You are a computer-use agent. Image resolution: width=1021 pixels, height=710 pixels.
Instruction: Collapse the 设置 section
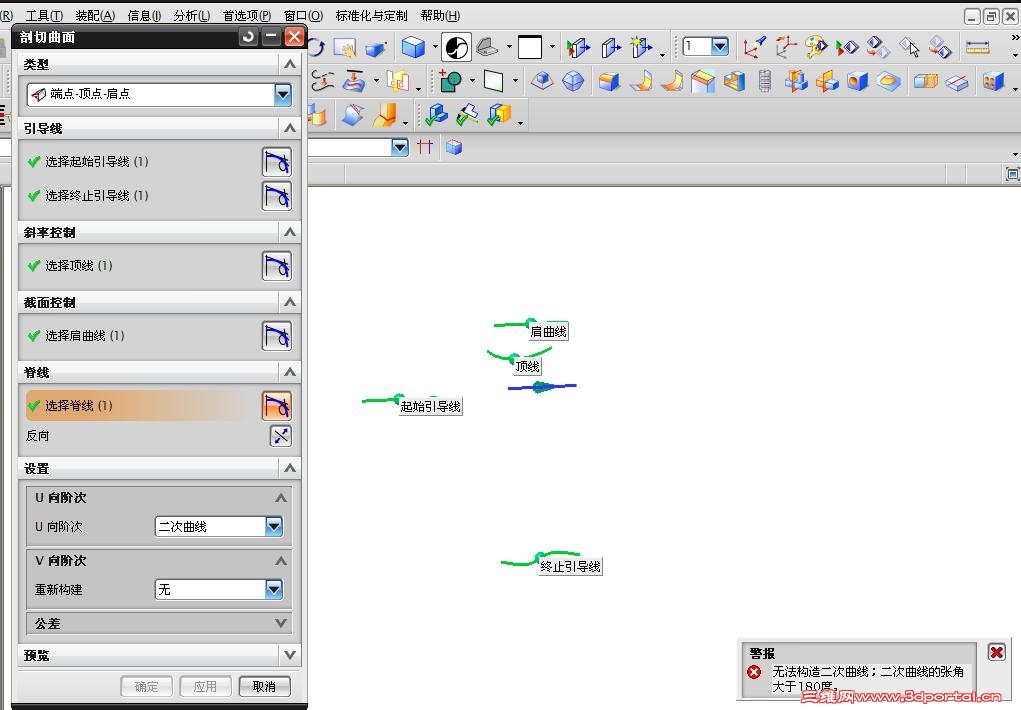290,468
